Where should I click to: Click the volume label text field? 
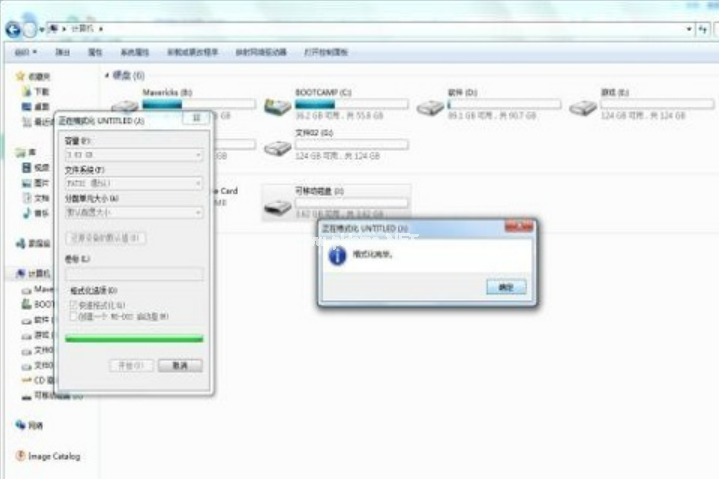[134, 273]
